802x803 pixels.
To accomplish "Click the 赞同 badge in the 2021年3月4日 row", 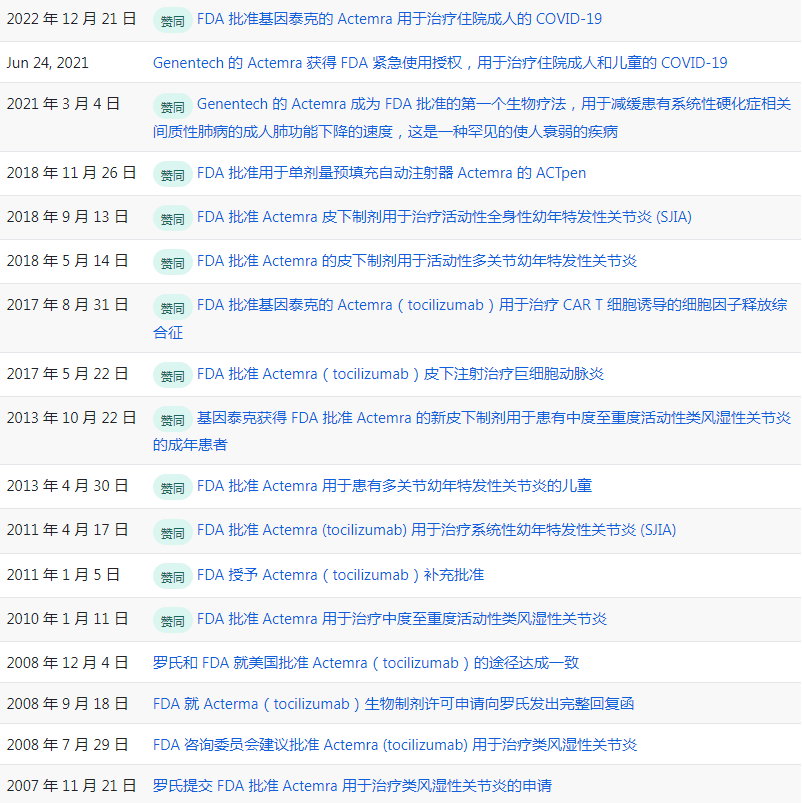I will click(x=173, y=106).
